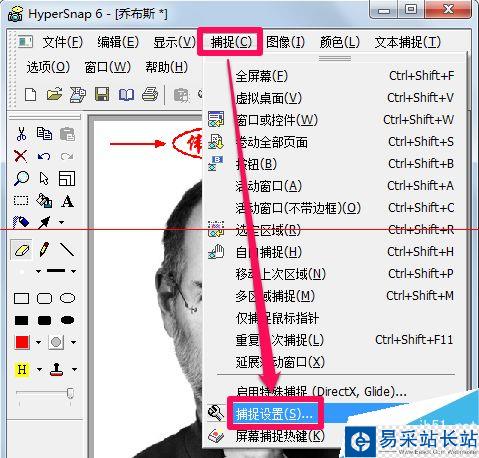The image size is (479, 458).
Task: Open the 颜色(L) menu
Action: point(340,42)
